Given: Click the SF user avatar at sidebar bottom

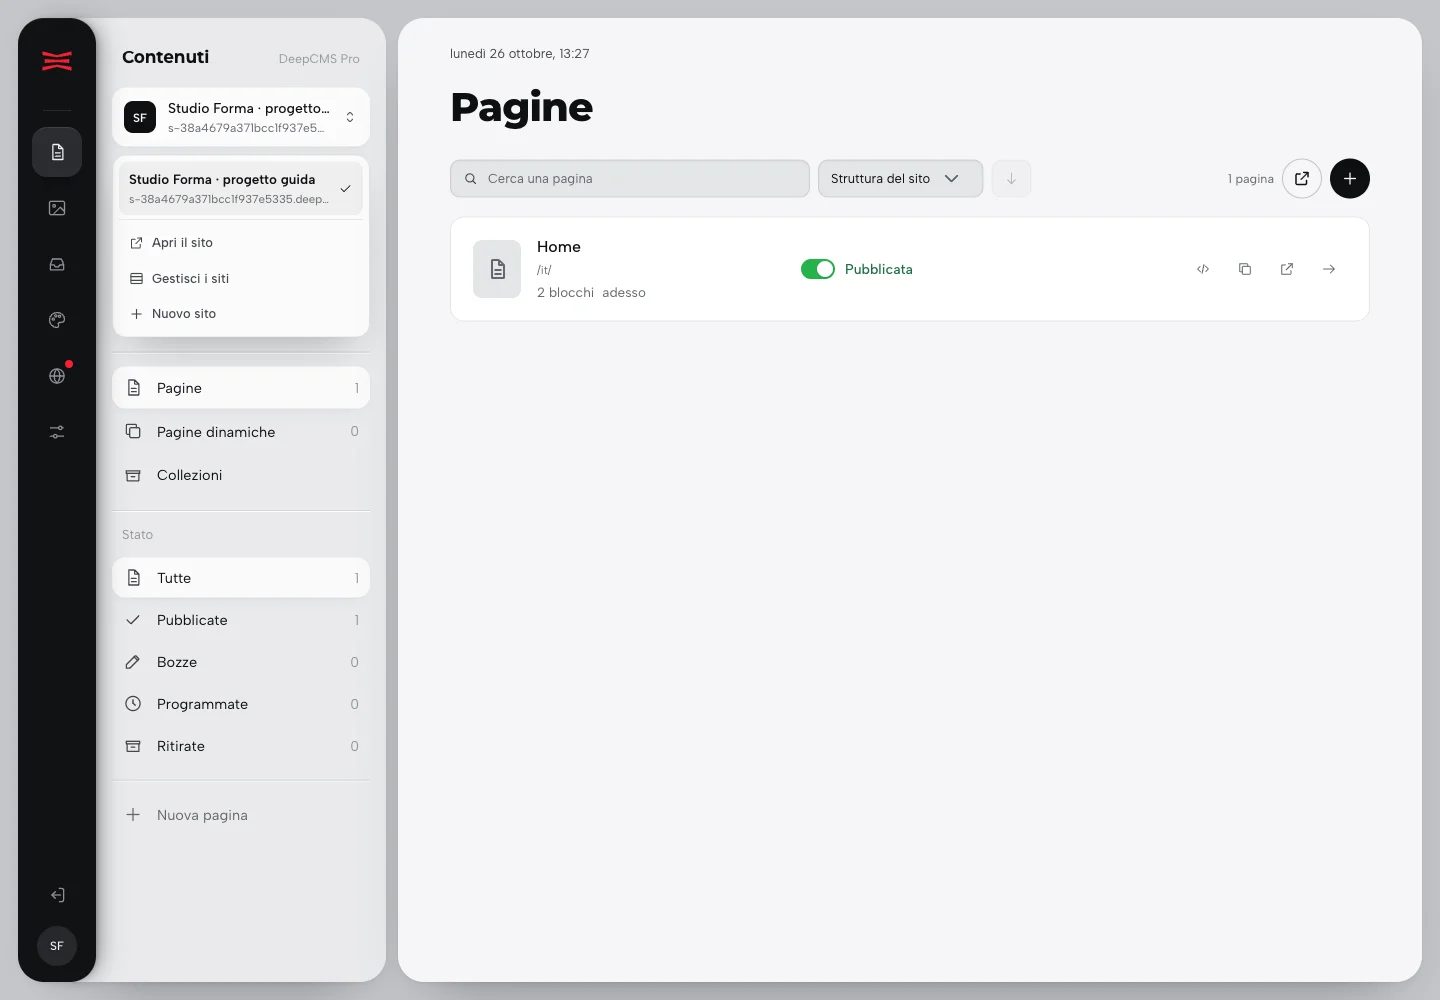Looking at the screenshot, I should point(57,946).
